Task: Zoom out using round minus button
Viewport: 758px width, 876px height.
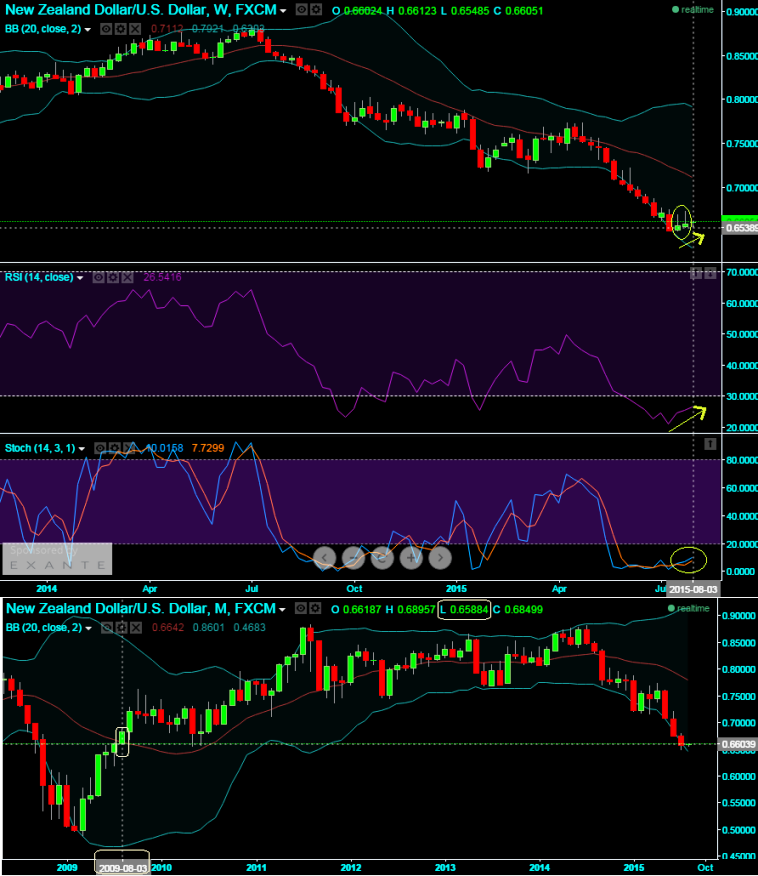Action: [x=353, y=558]
